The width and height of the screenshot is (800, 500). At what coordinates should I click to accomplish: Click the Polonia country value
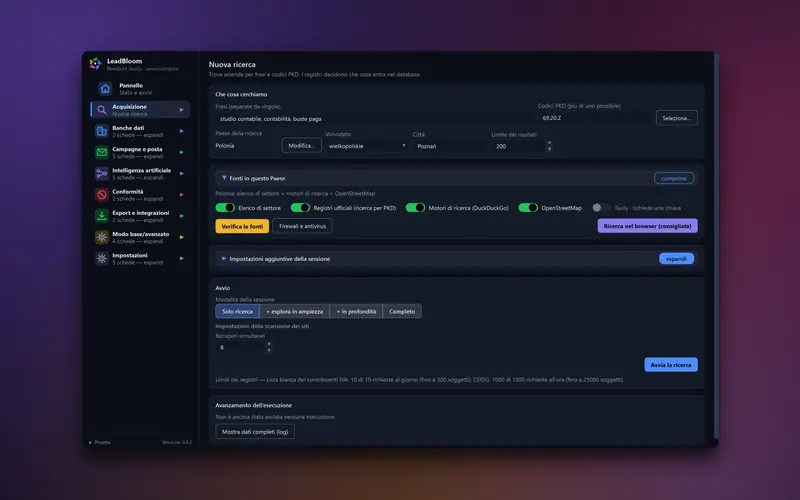(224, 145)
